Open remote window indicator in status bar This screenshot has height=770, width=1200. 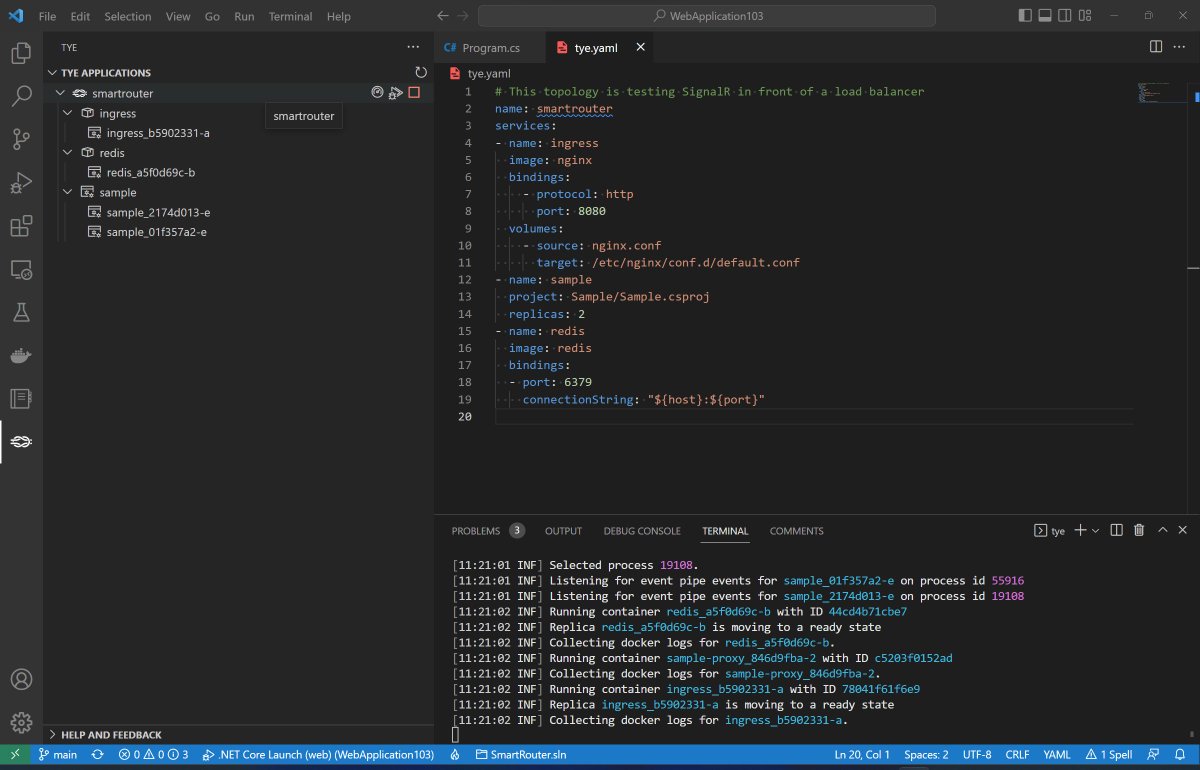15,755
